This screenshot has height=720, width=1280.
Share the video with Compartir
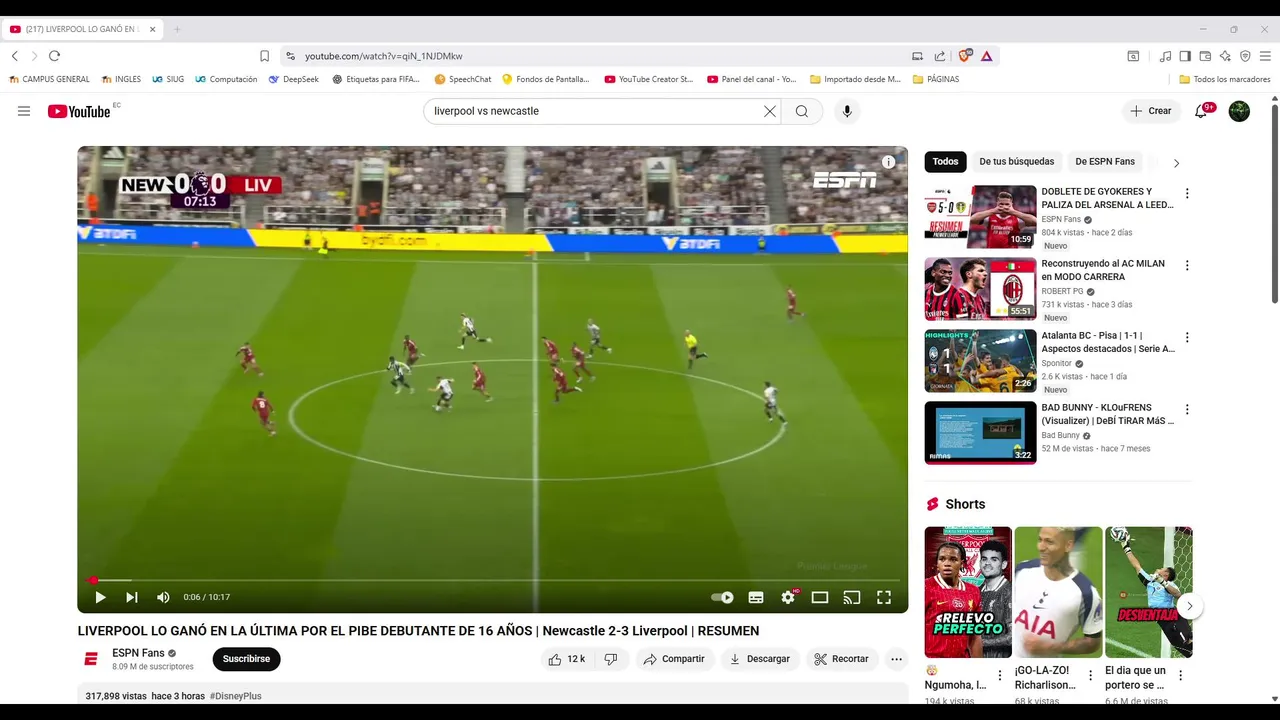click(674, 659)
